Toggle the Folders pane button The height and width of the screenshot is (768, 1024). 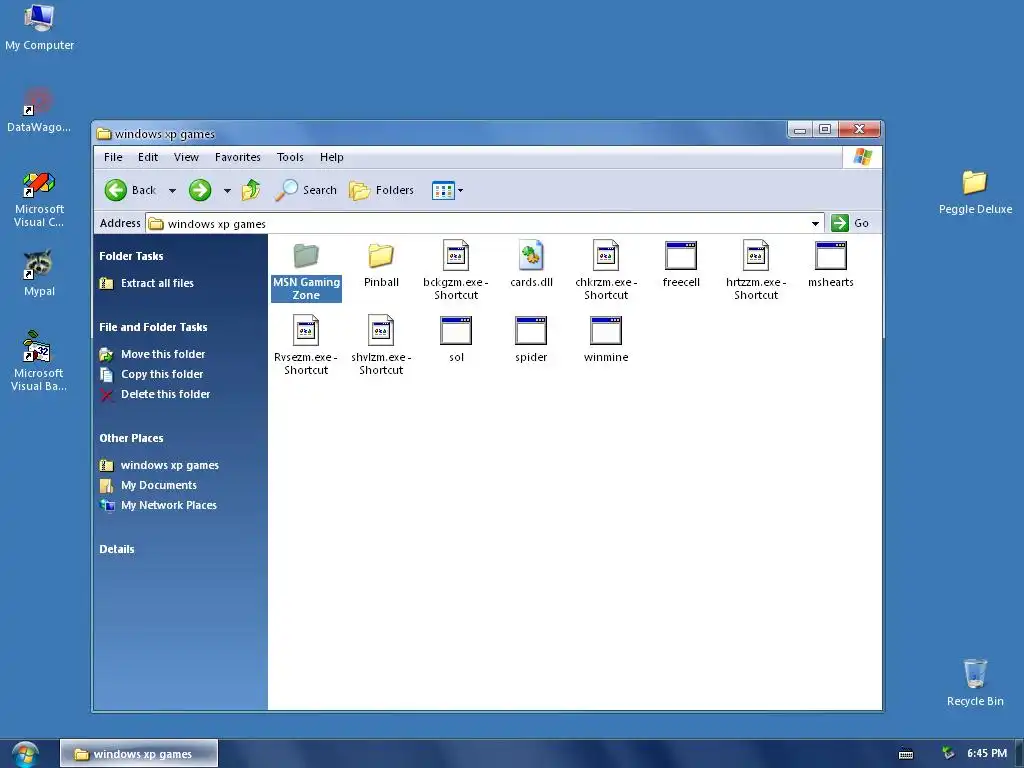381,190
